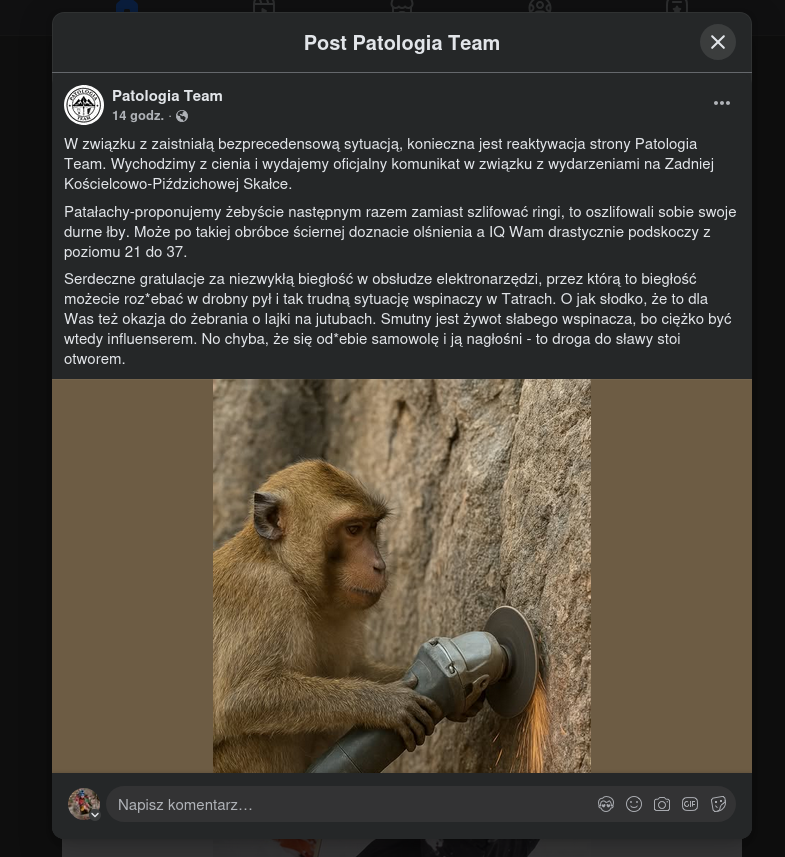
Task: Close the Post Patologia Team dialog
Action: click(x=717, y=42)
